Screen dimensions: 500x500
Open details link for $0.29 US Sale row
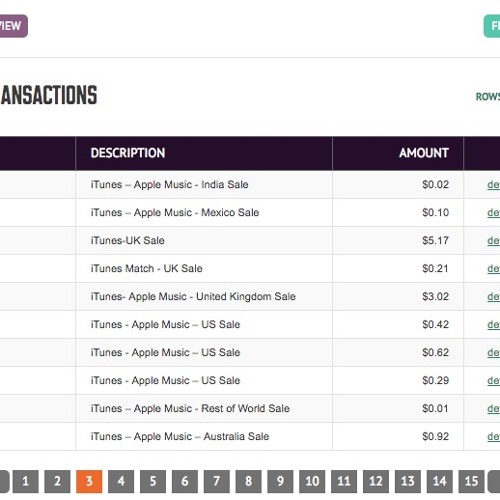pos(494,381)
